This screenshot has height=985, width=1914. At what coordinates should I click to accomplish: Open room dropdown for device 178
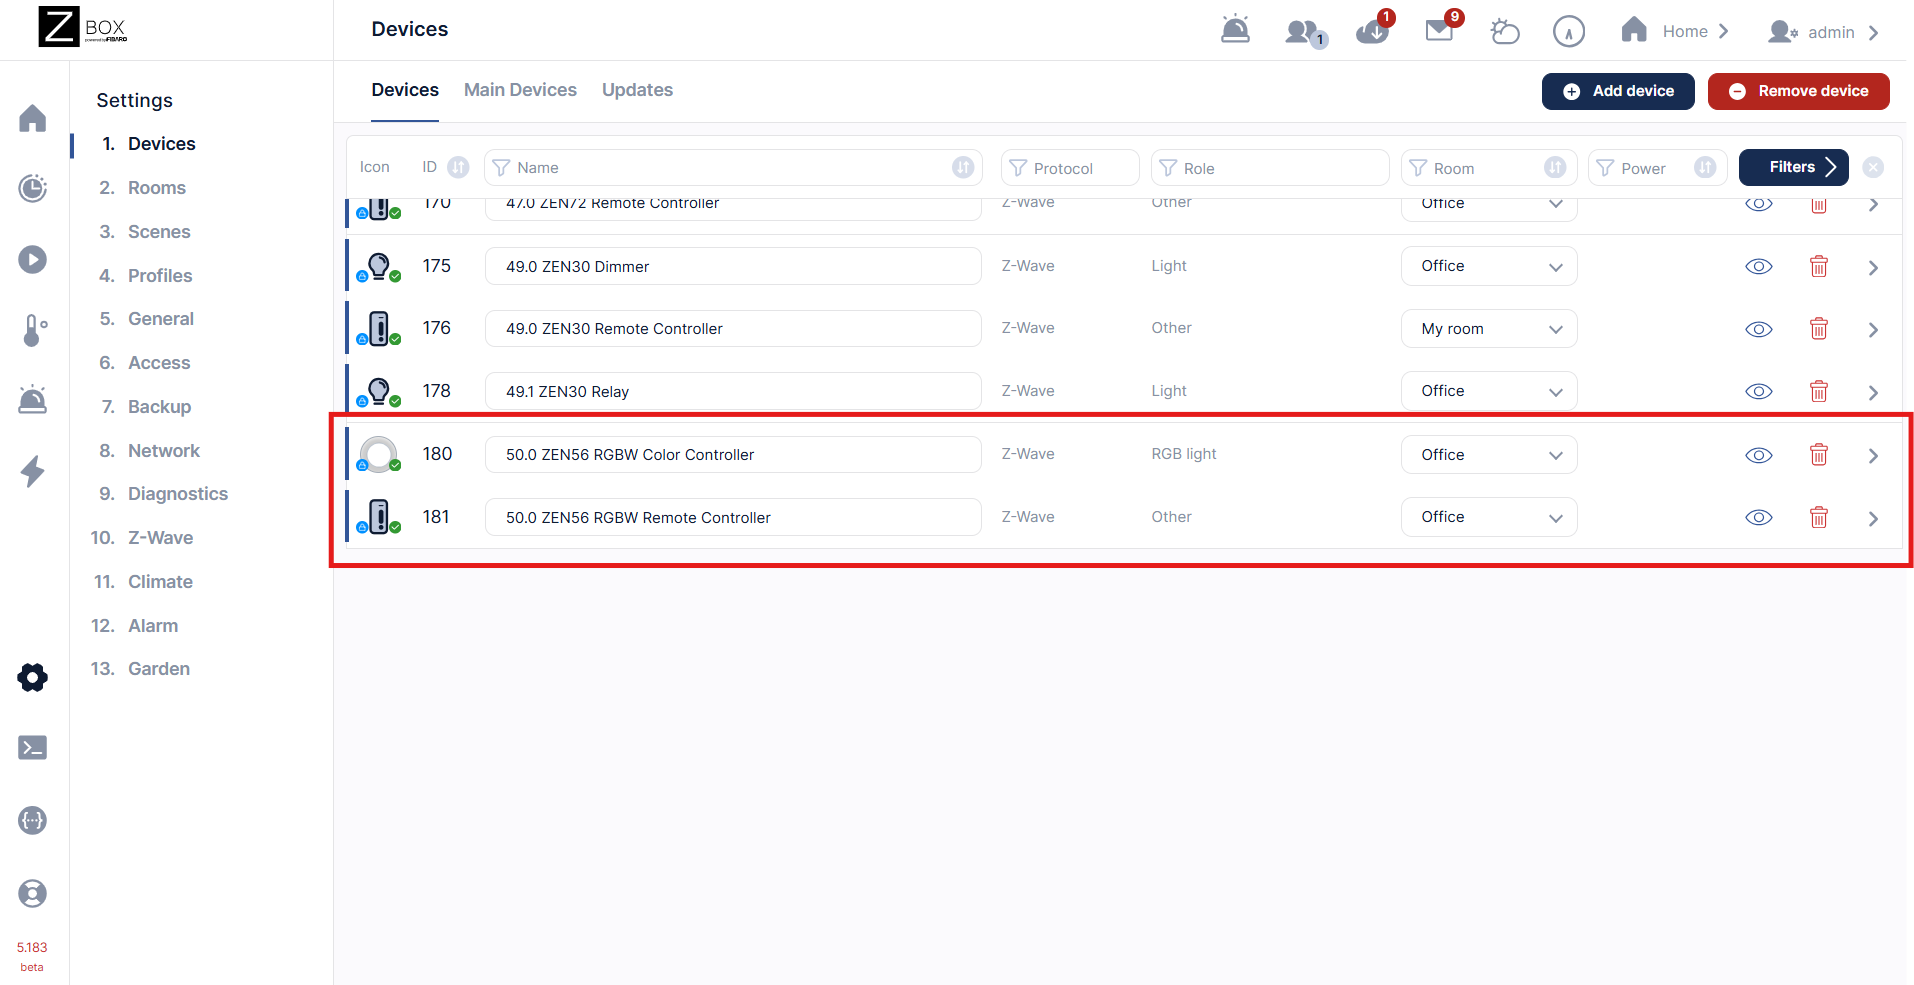[x=1489, y=391]
